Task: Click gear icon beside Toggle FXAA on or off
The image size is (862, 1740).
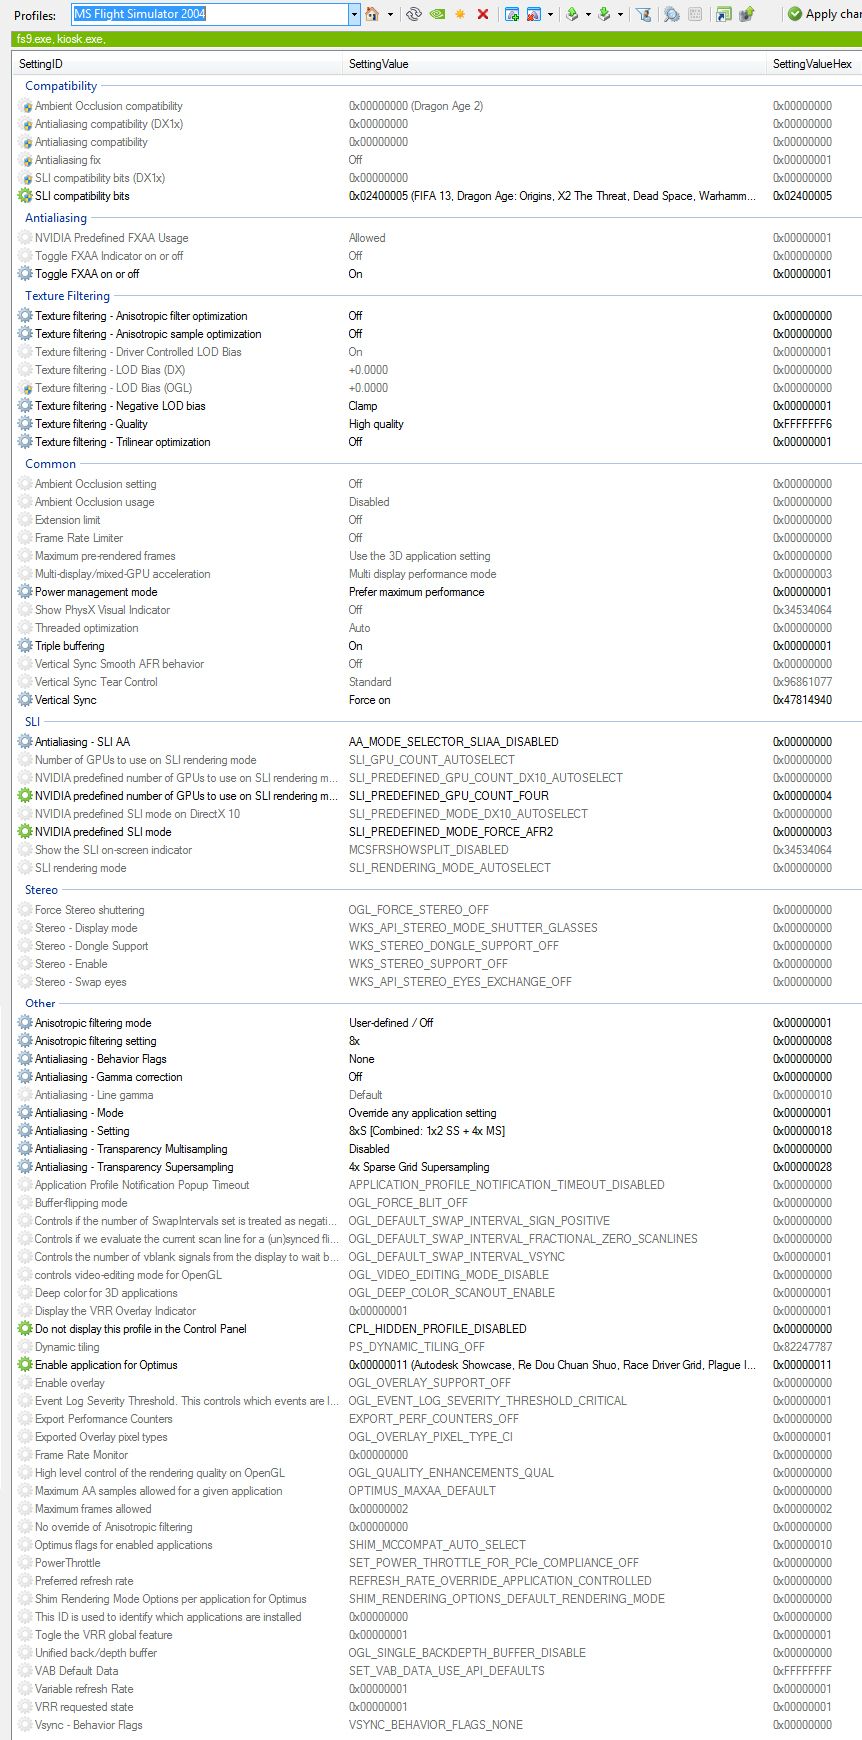Action: (25, 274)
